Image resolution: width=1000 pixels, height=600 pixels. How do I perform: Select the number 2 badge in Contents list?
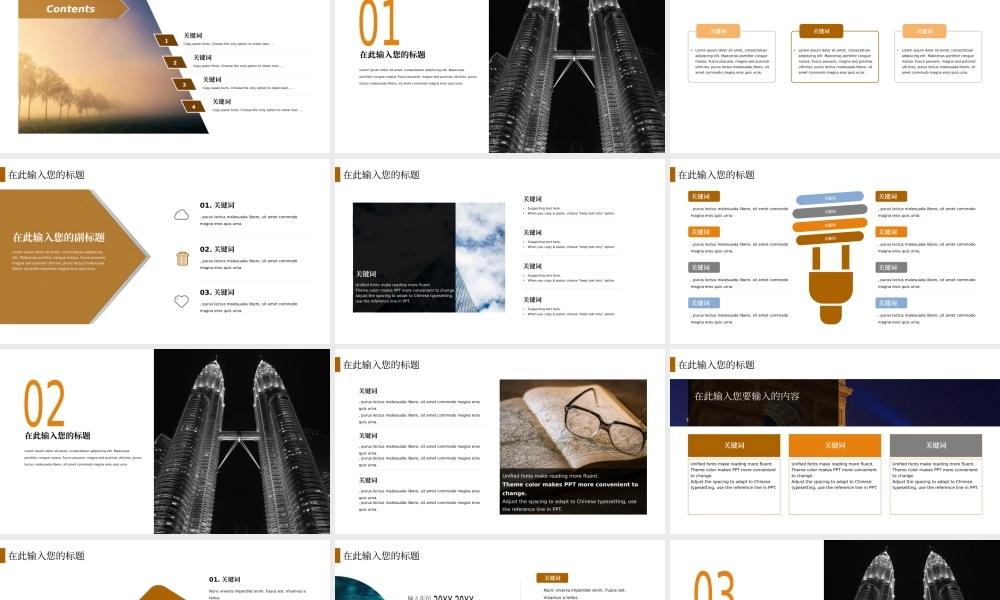pos(176,62)
